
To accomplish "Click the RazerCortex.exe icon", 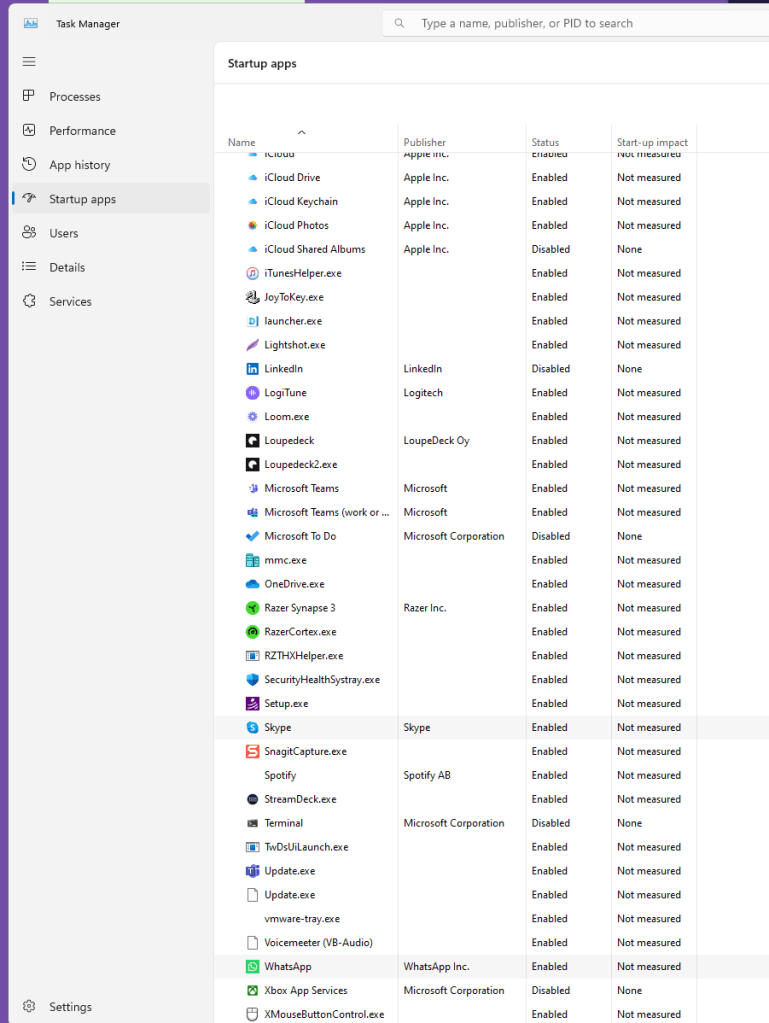I will (252, 632).
